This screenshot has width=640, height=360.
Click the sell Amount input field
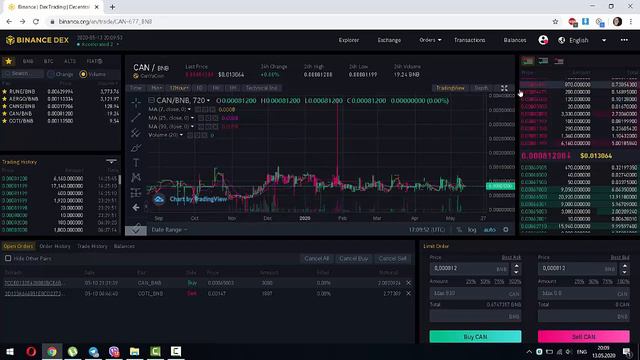(584, 293)
